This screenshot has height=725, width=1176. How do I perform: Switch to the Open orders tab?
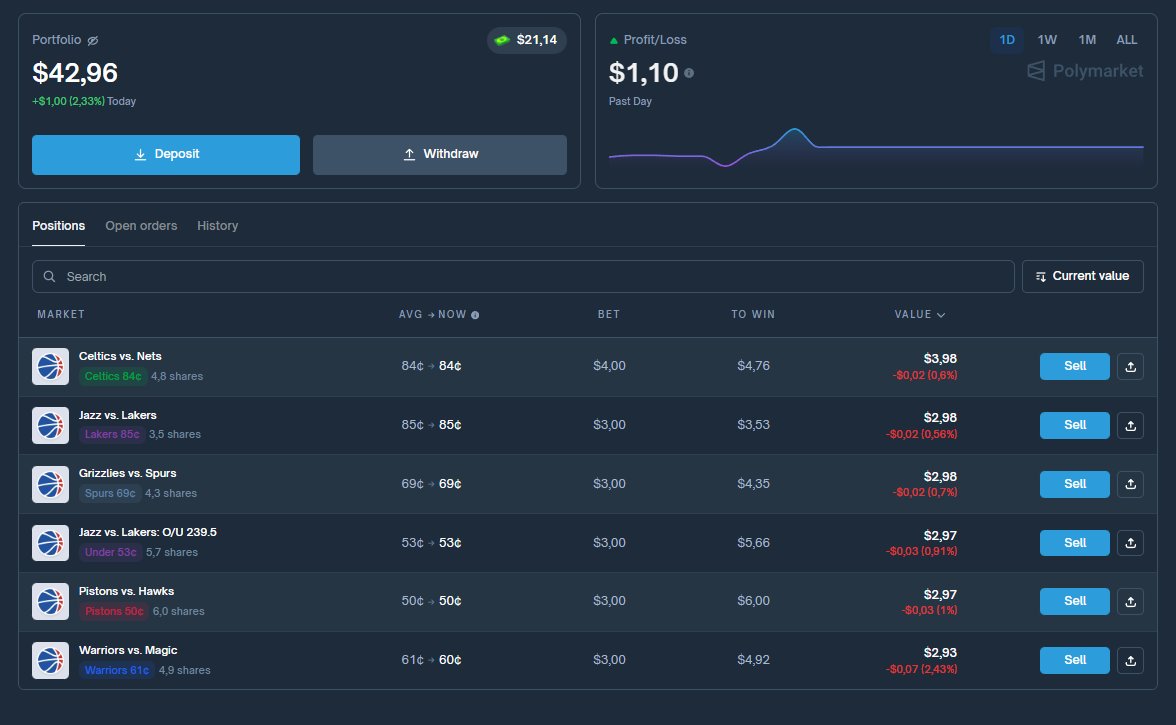point(141,225)
